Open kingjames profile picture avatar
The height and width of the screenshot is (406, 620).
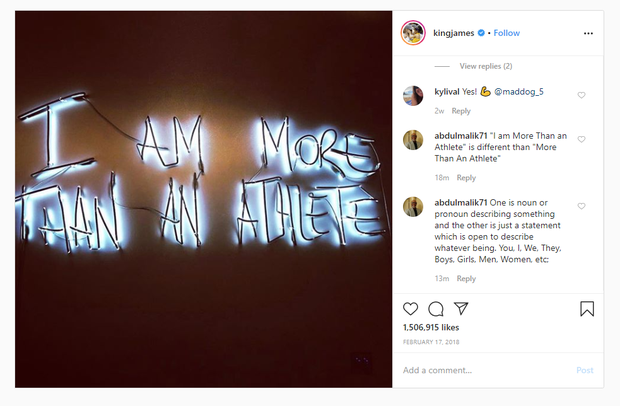click(414, 33)
